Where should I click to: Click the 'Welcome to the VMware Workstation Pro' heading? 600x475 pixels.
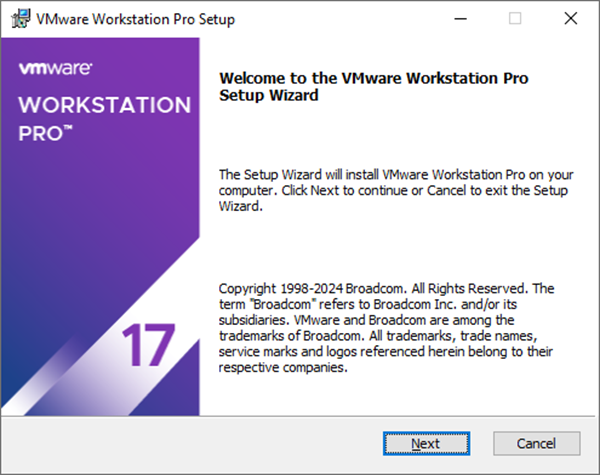pos(372,78)
